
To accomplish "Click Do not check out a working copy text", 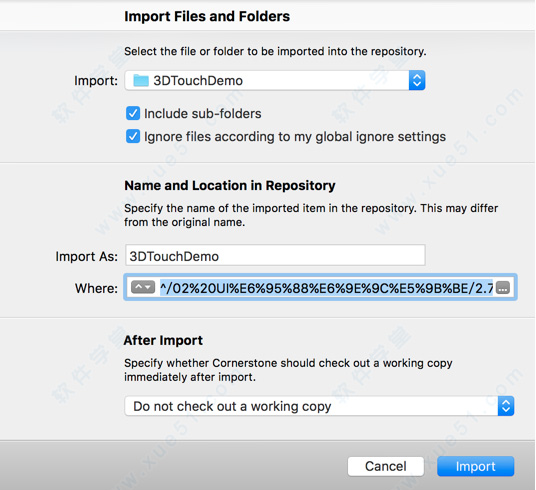I will point(232,406).
